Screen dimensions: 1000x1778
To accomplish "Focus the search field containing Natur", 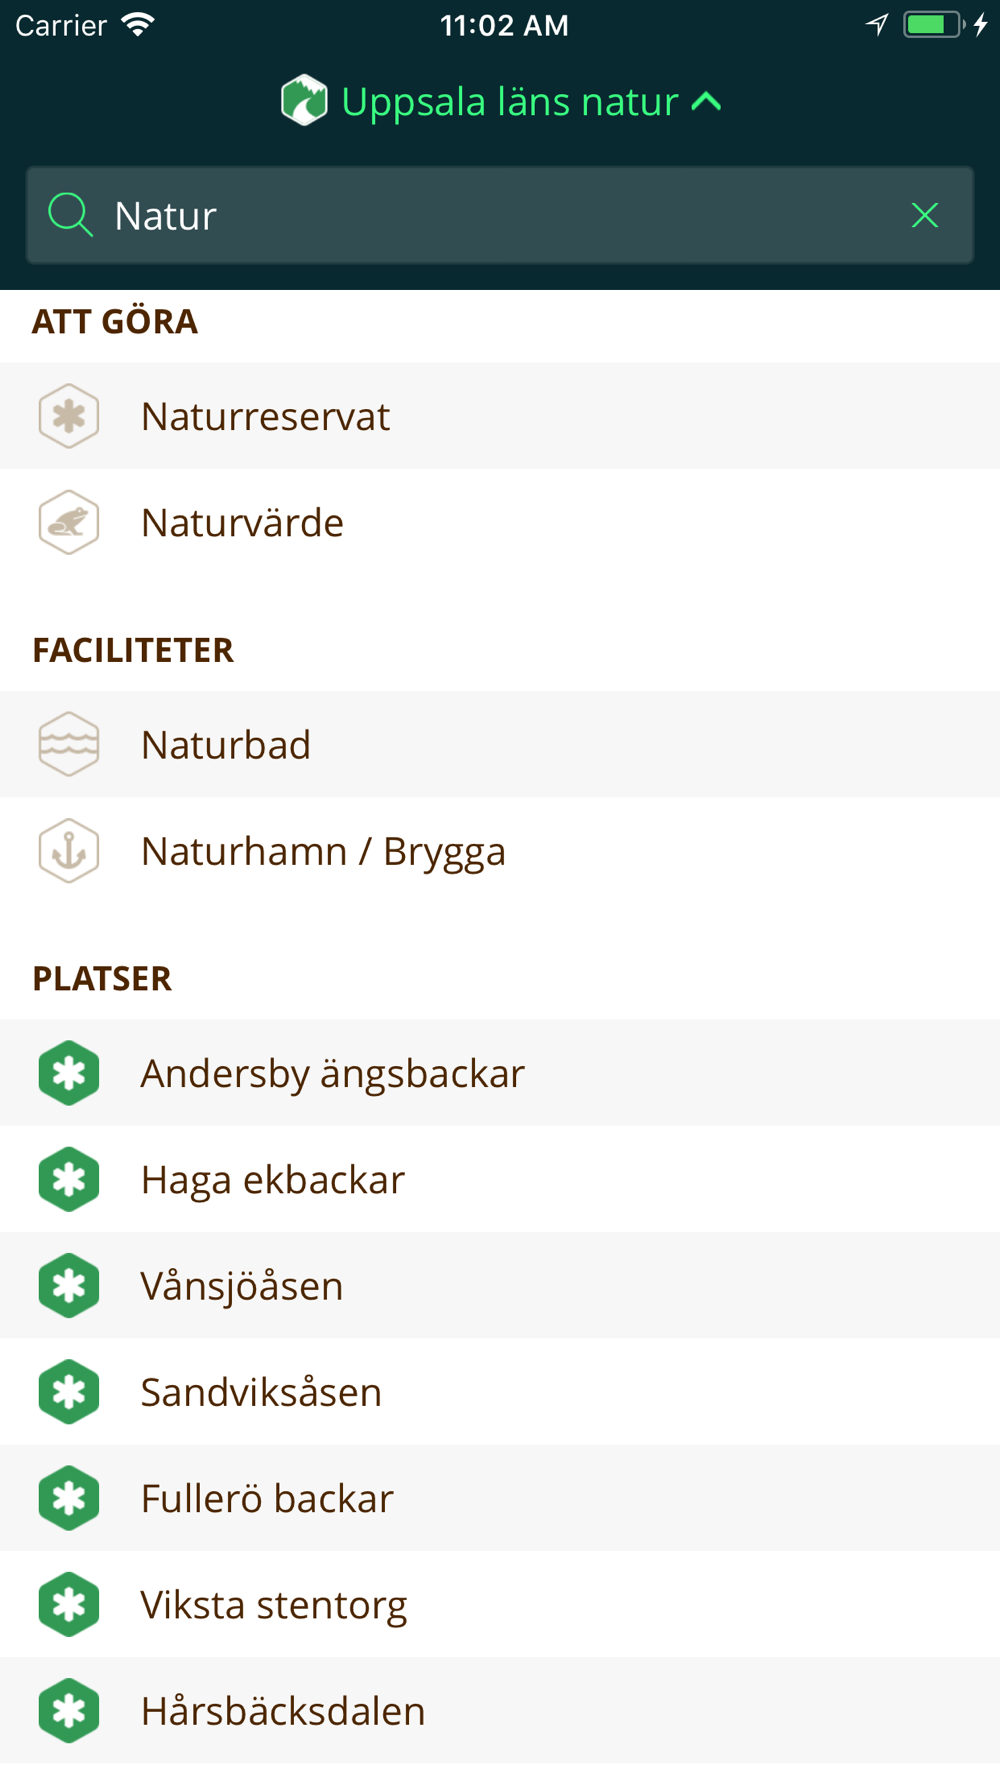I will coord(500,215).
